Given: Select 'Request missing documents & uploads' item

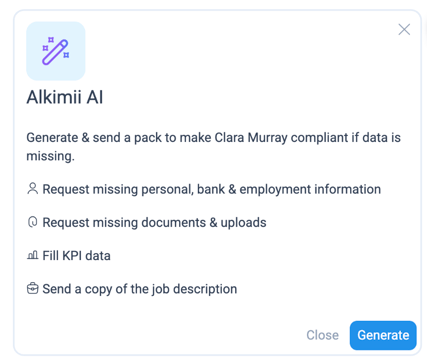Looking at the screenshot, I should pos(154,223).
